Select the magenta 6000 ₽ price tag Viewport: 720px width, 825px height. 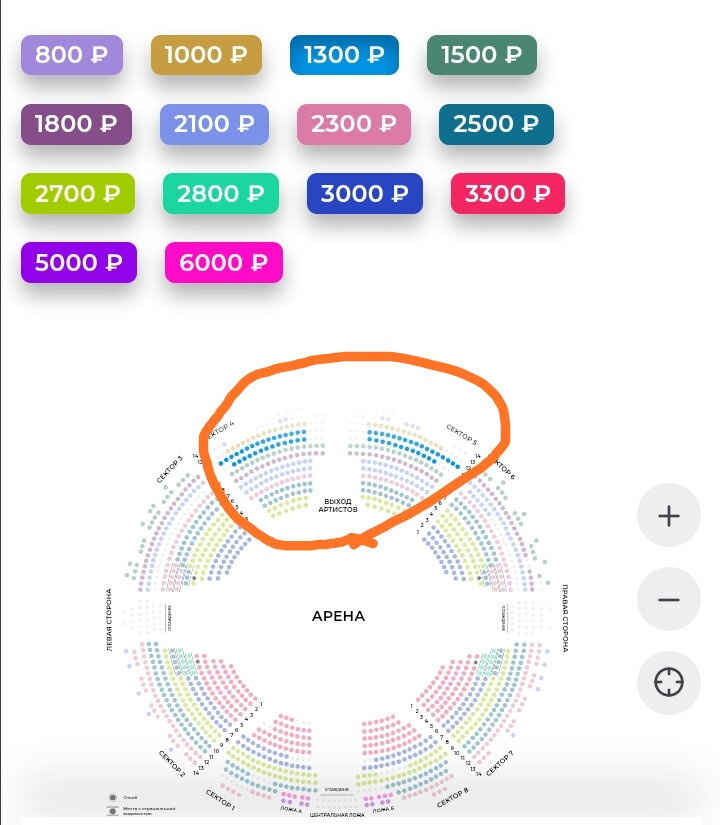pyautogui.click(x=224, y=263)
